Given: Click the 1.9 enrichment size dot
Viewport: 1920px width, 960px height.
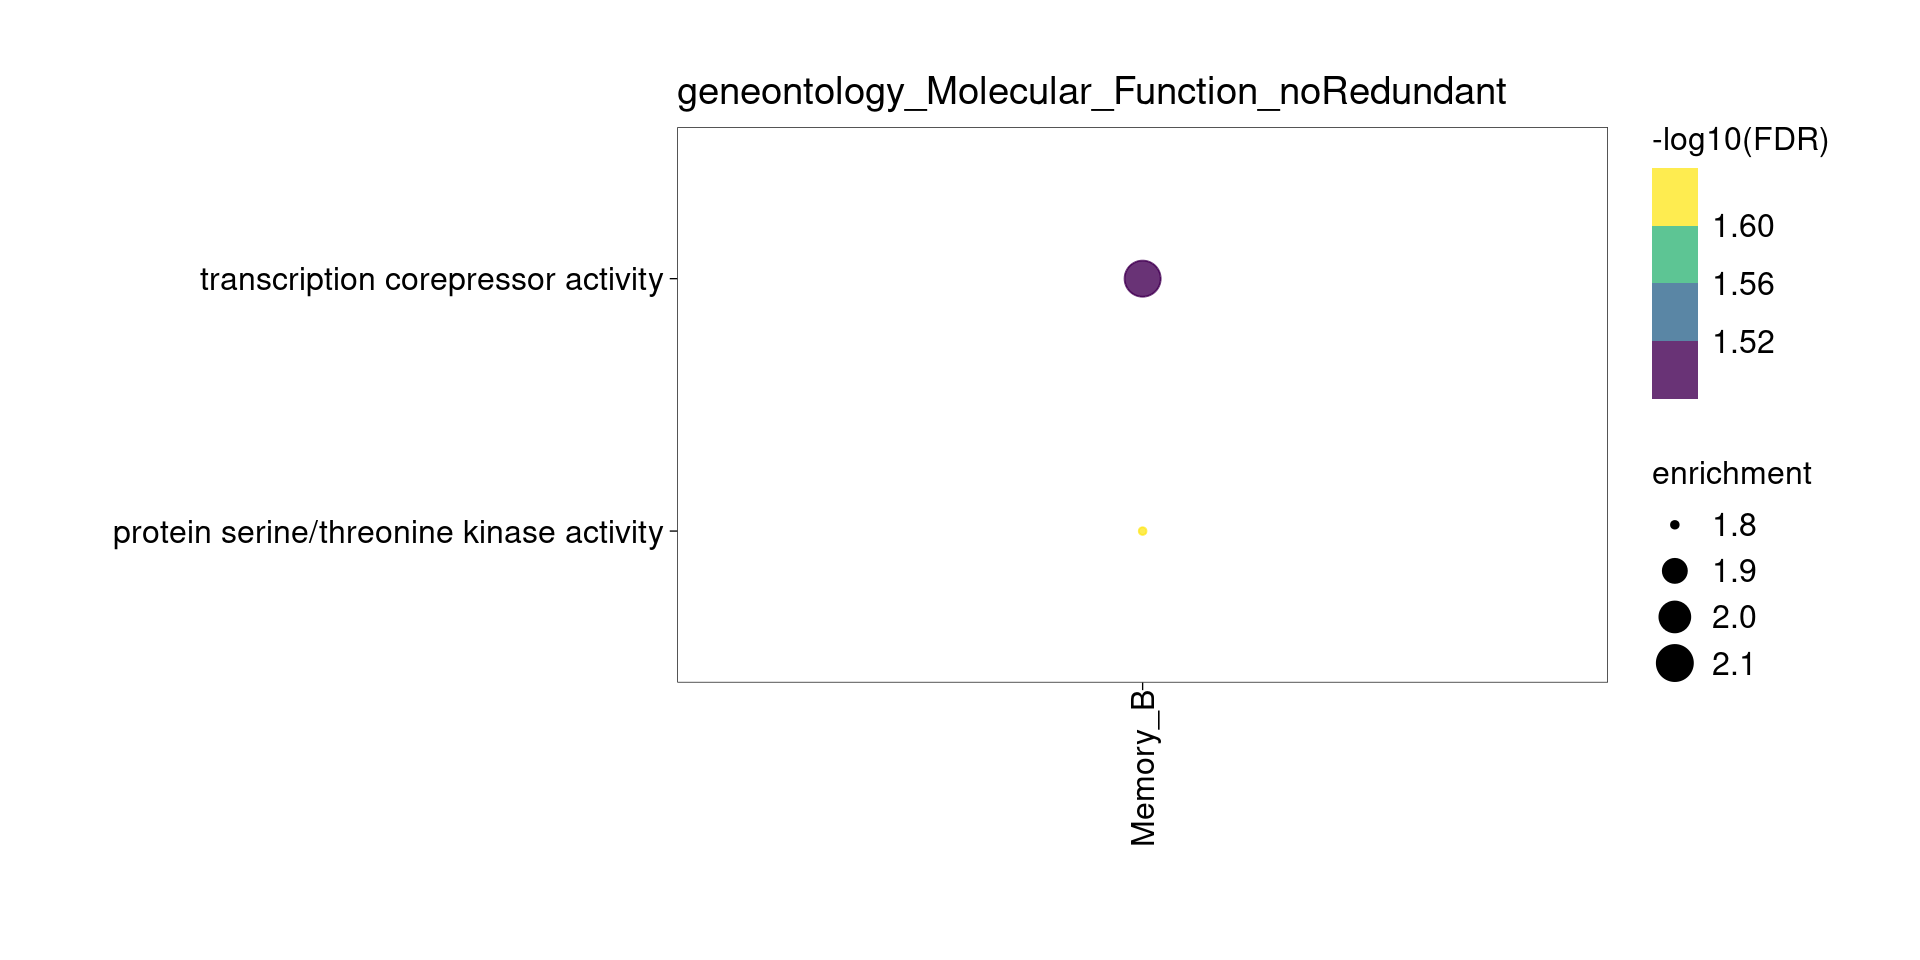Looking at the screenshot, I should [x=1675, y=571].
